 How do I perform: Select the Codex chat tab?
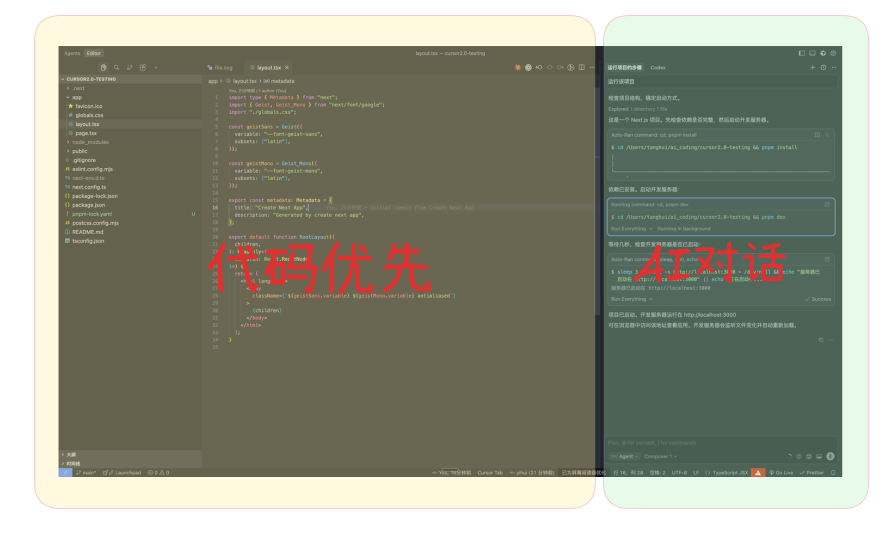pyautogui.click(x=658, y=67)
